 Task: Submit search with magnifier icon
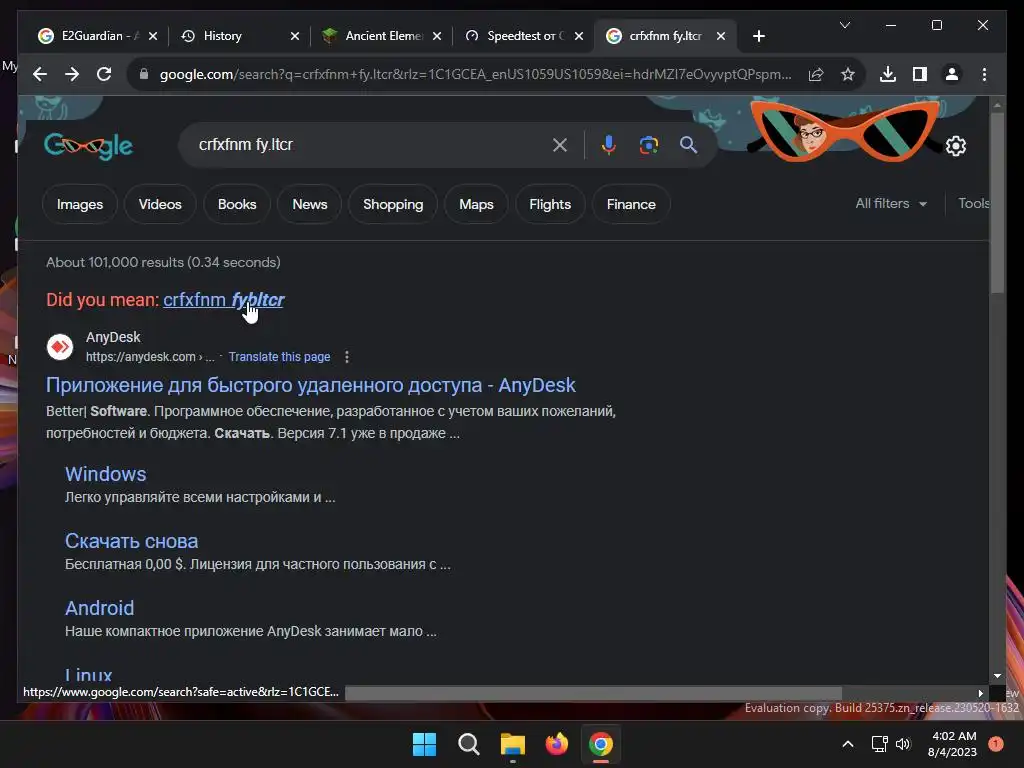pos(688,145)
